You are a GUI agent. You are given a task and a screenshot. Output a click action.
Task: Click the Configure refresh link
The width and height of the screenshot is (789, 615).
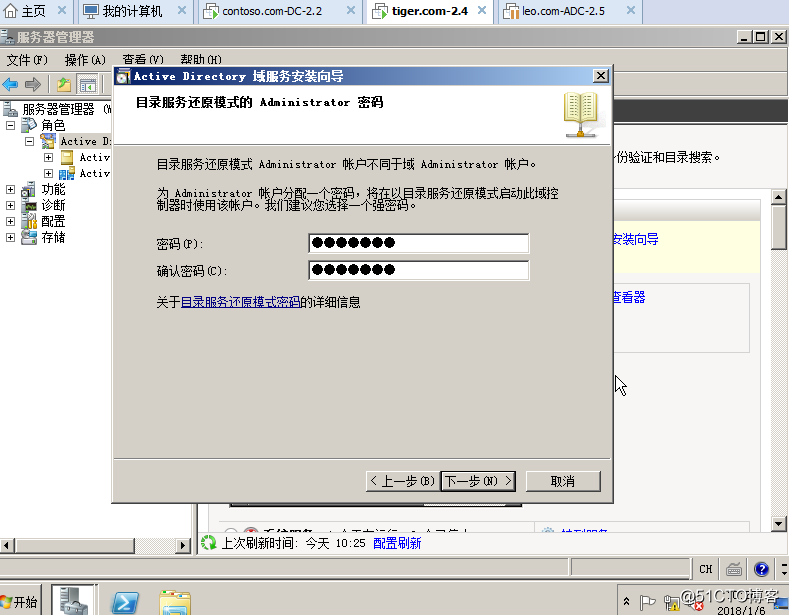(x=398, y=543)
